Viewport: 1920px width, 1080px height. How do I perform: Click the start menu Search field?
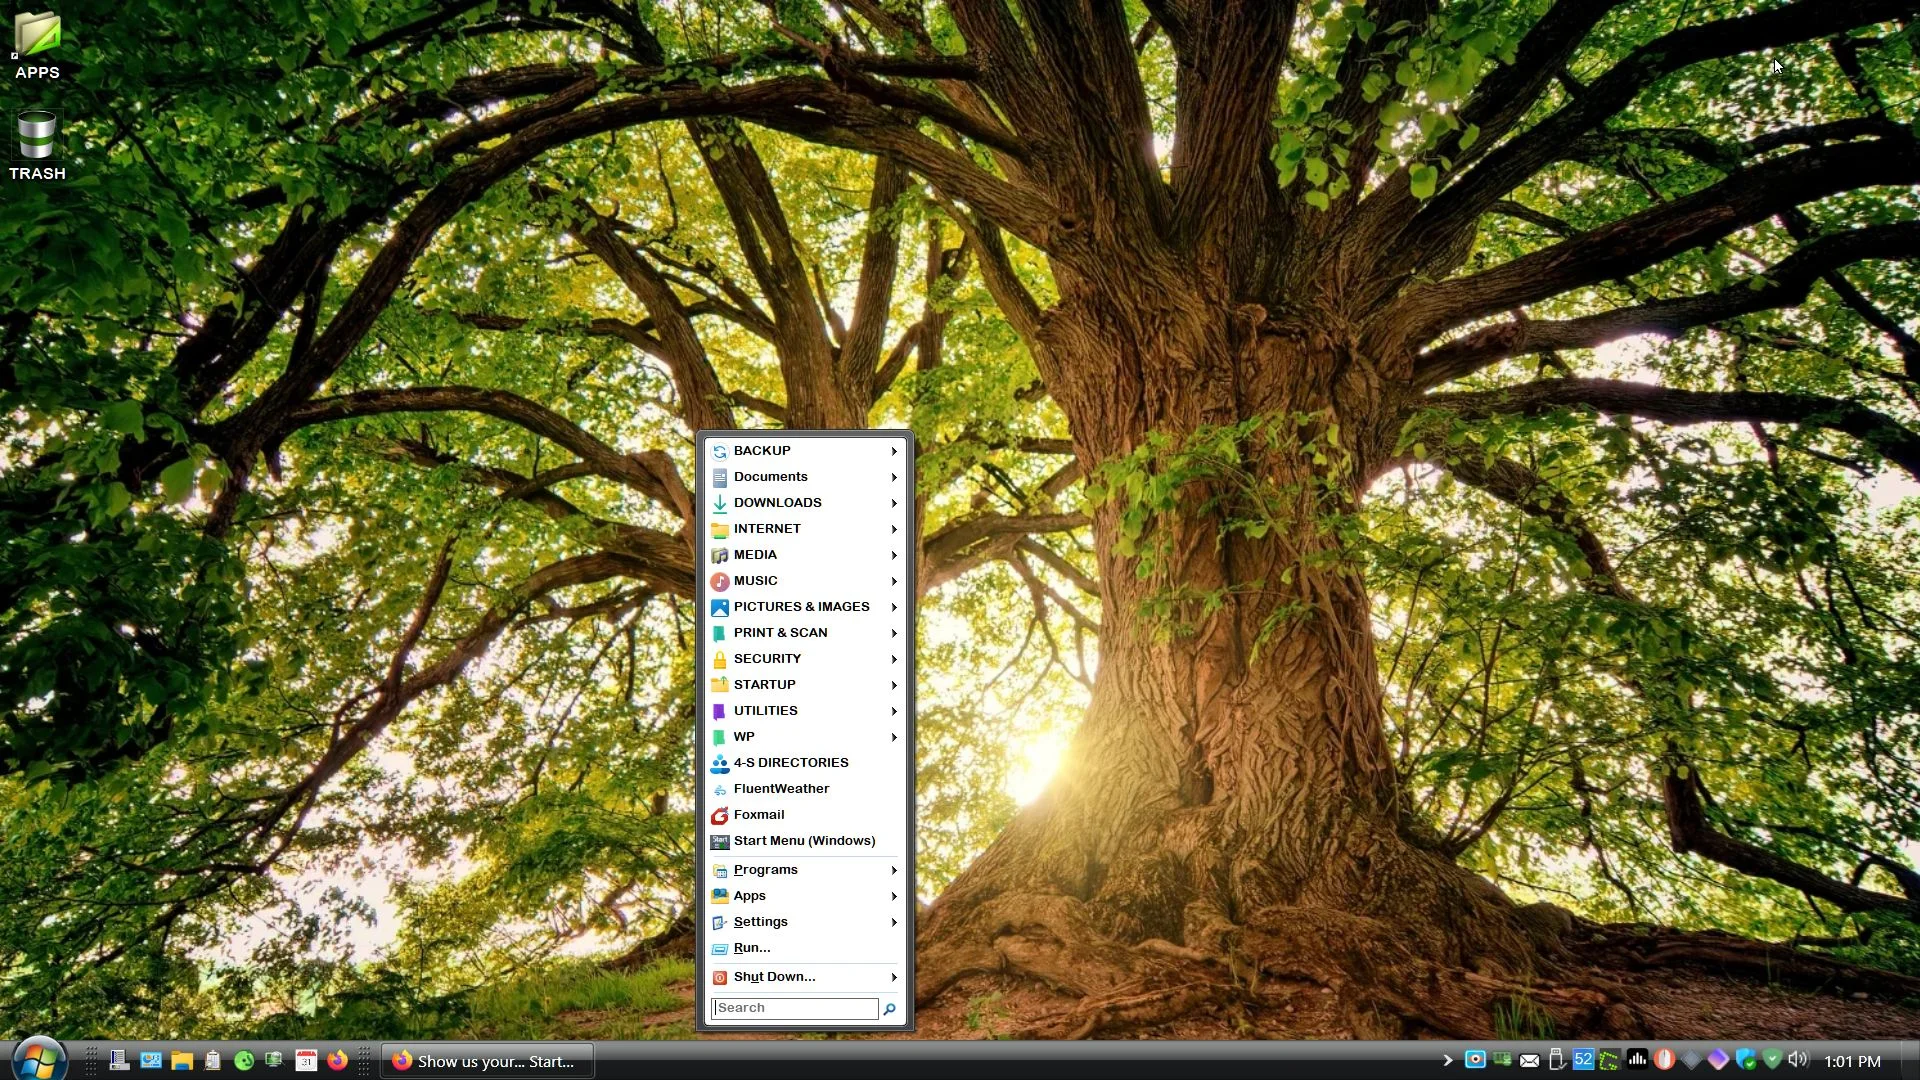click(x=794, y=1008)
